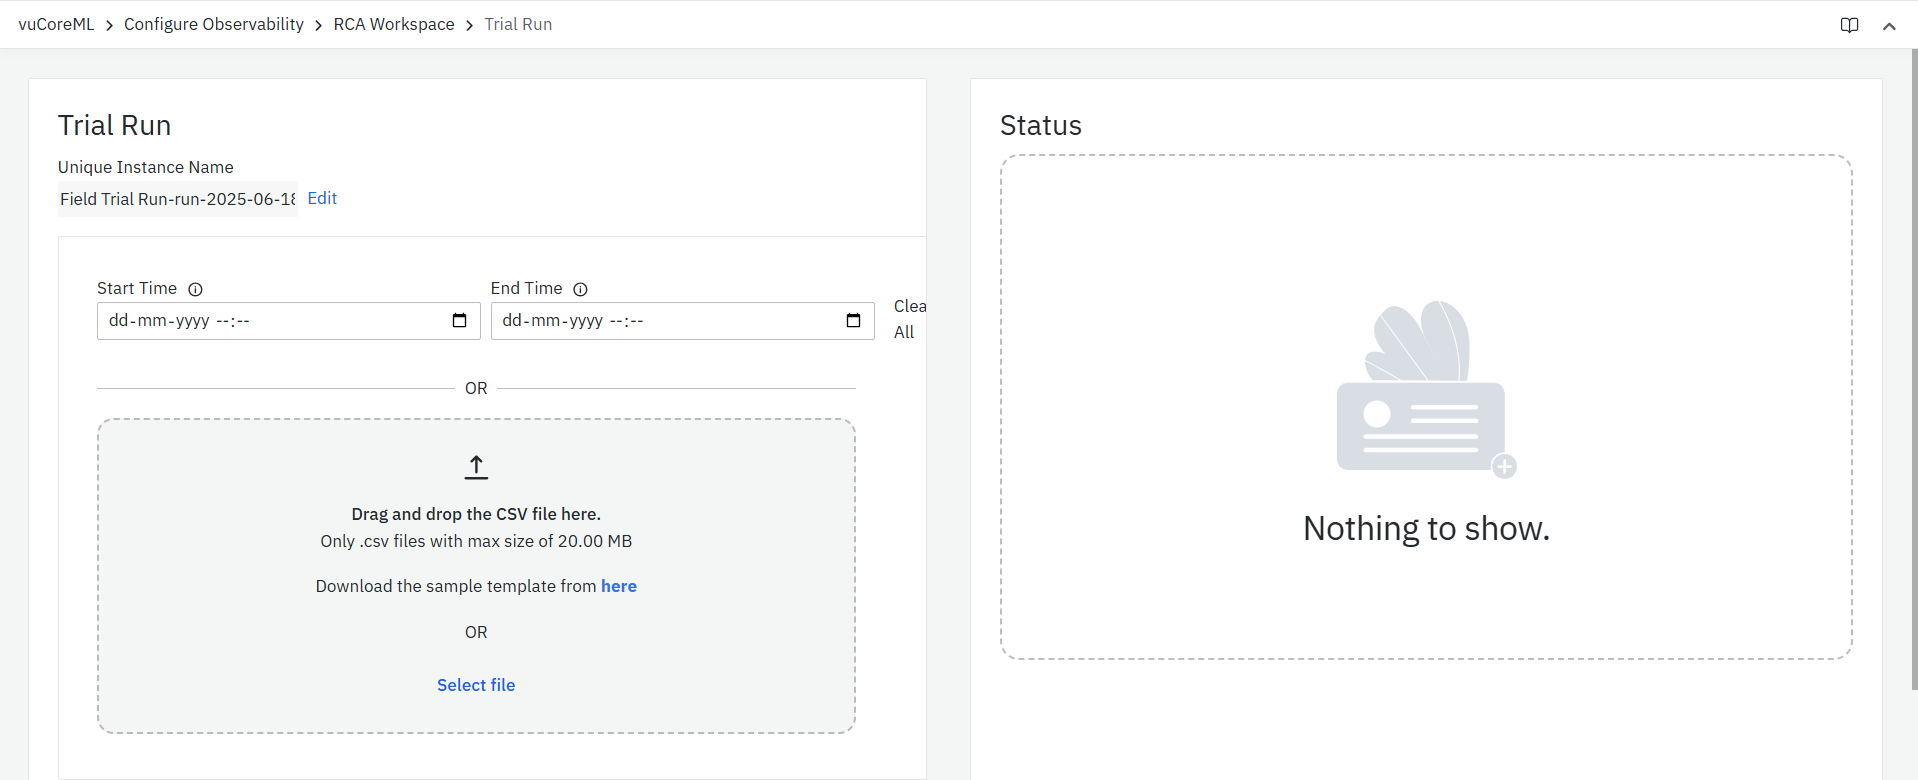Viewport: 1918px width, 780px height.
Task: Open the Start Time calendar picker
Action: point(459,321)
